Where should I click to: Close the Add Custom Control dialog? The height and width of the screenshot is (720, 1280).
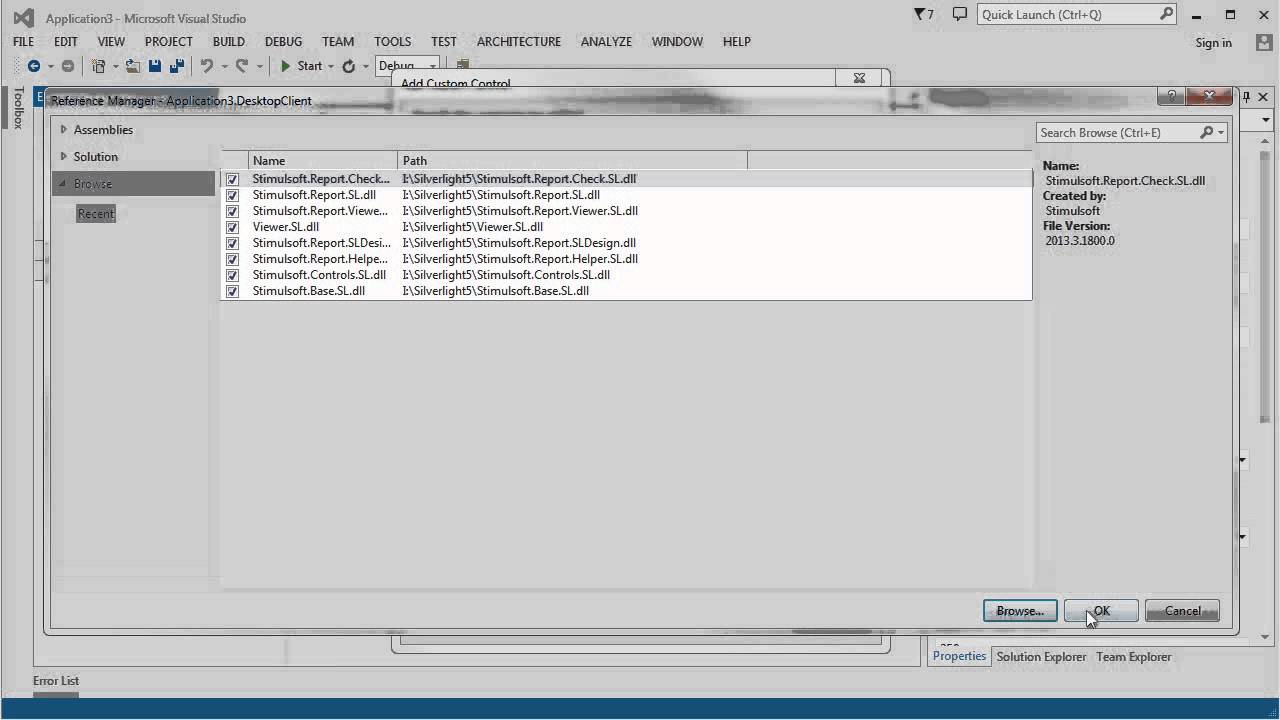point(859,78)
